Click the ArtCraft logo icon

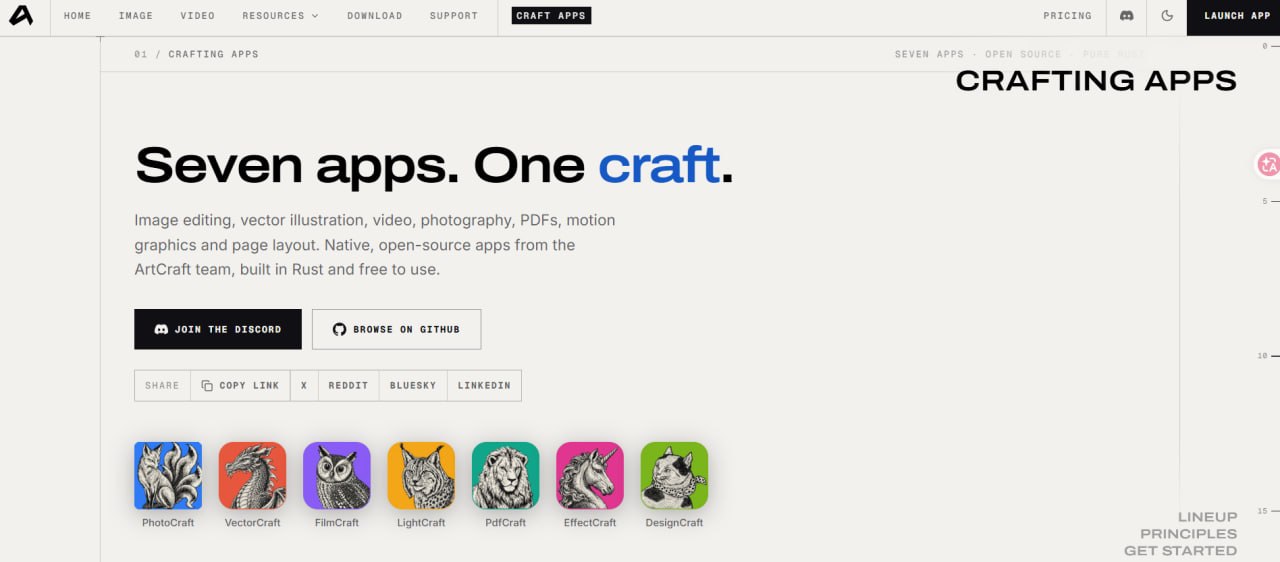pyautogui.click(x=21, y=16)
